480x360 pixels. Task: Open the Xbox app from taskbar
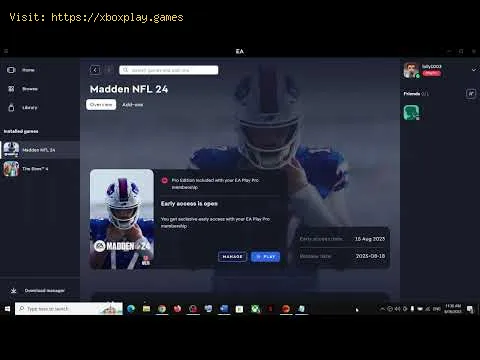point(255,309)
